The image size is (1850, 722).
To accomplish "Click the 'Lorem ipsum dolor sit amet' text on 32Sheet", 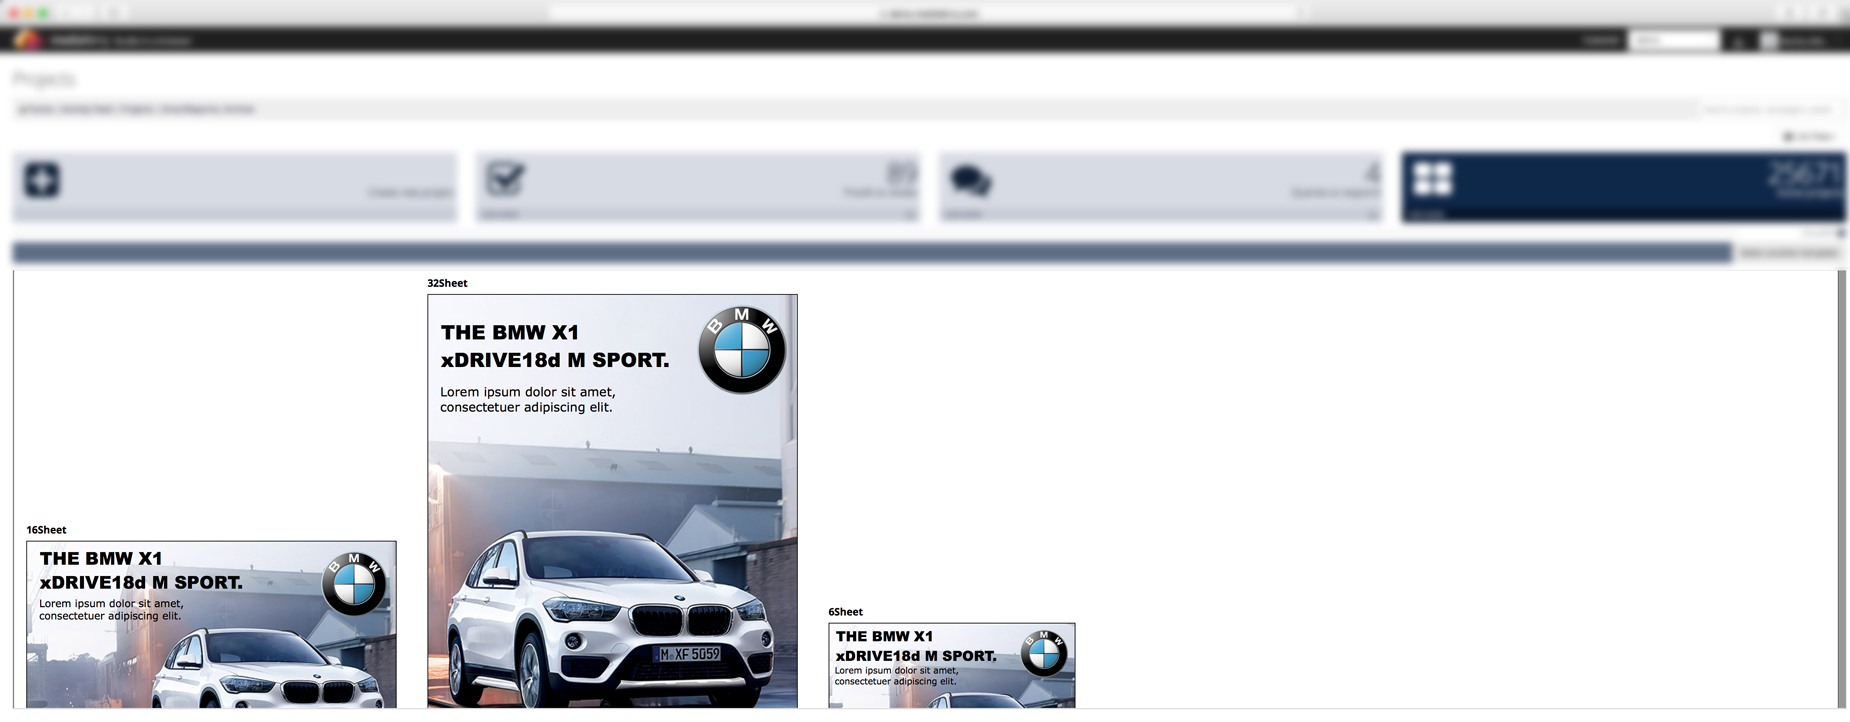I will coord(528,392).
